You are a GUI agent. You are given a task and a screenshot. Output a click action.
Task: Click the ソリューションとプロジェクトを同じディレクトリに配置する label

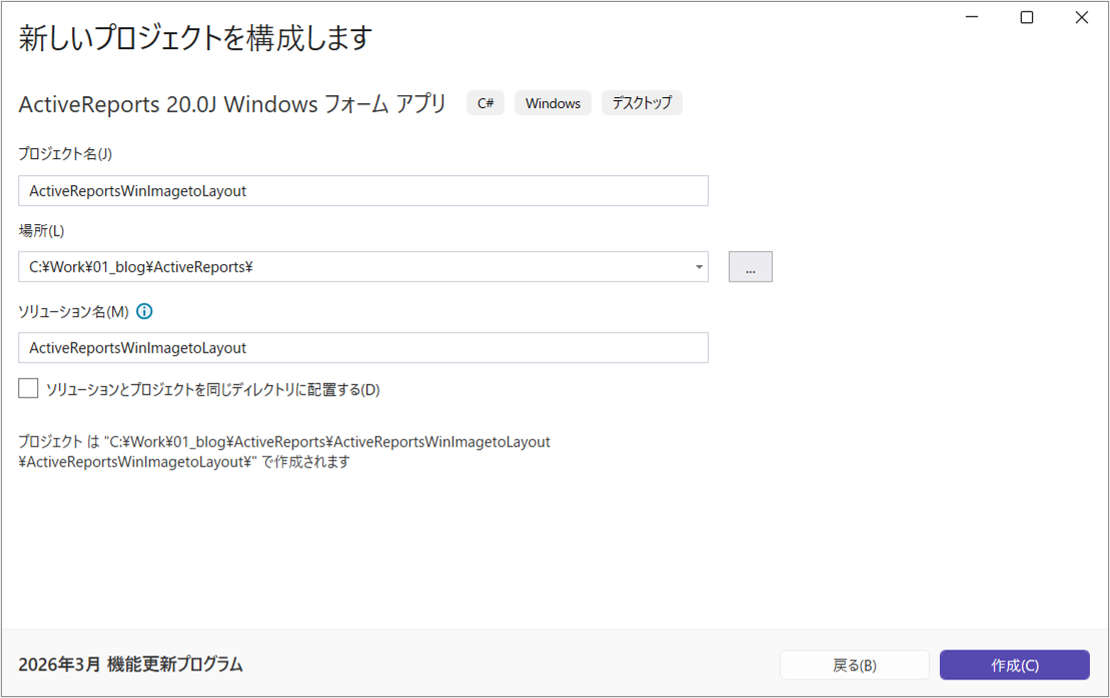point(213,390)
